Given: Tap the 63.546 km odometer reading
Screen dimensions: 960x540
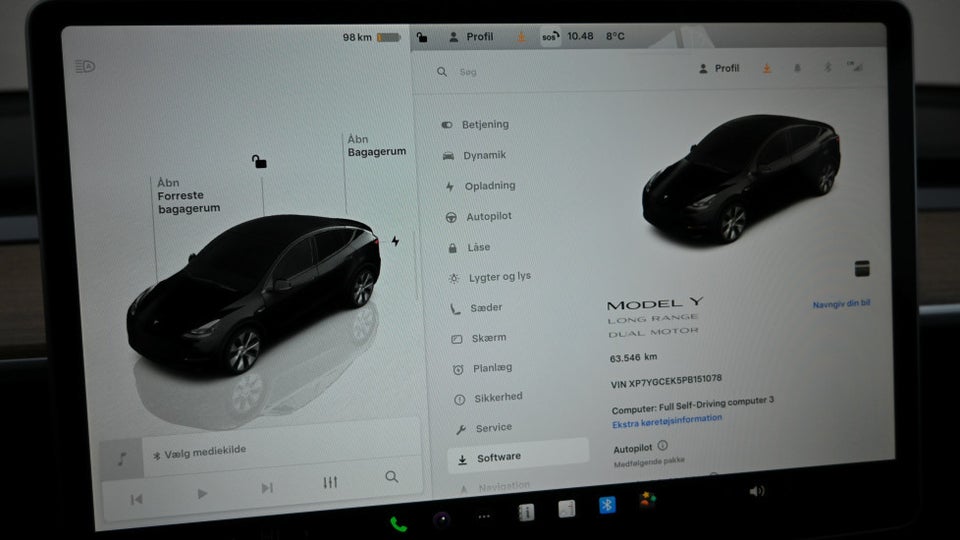Looking at the screenshot, I should coord(633,358).
